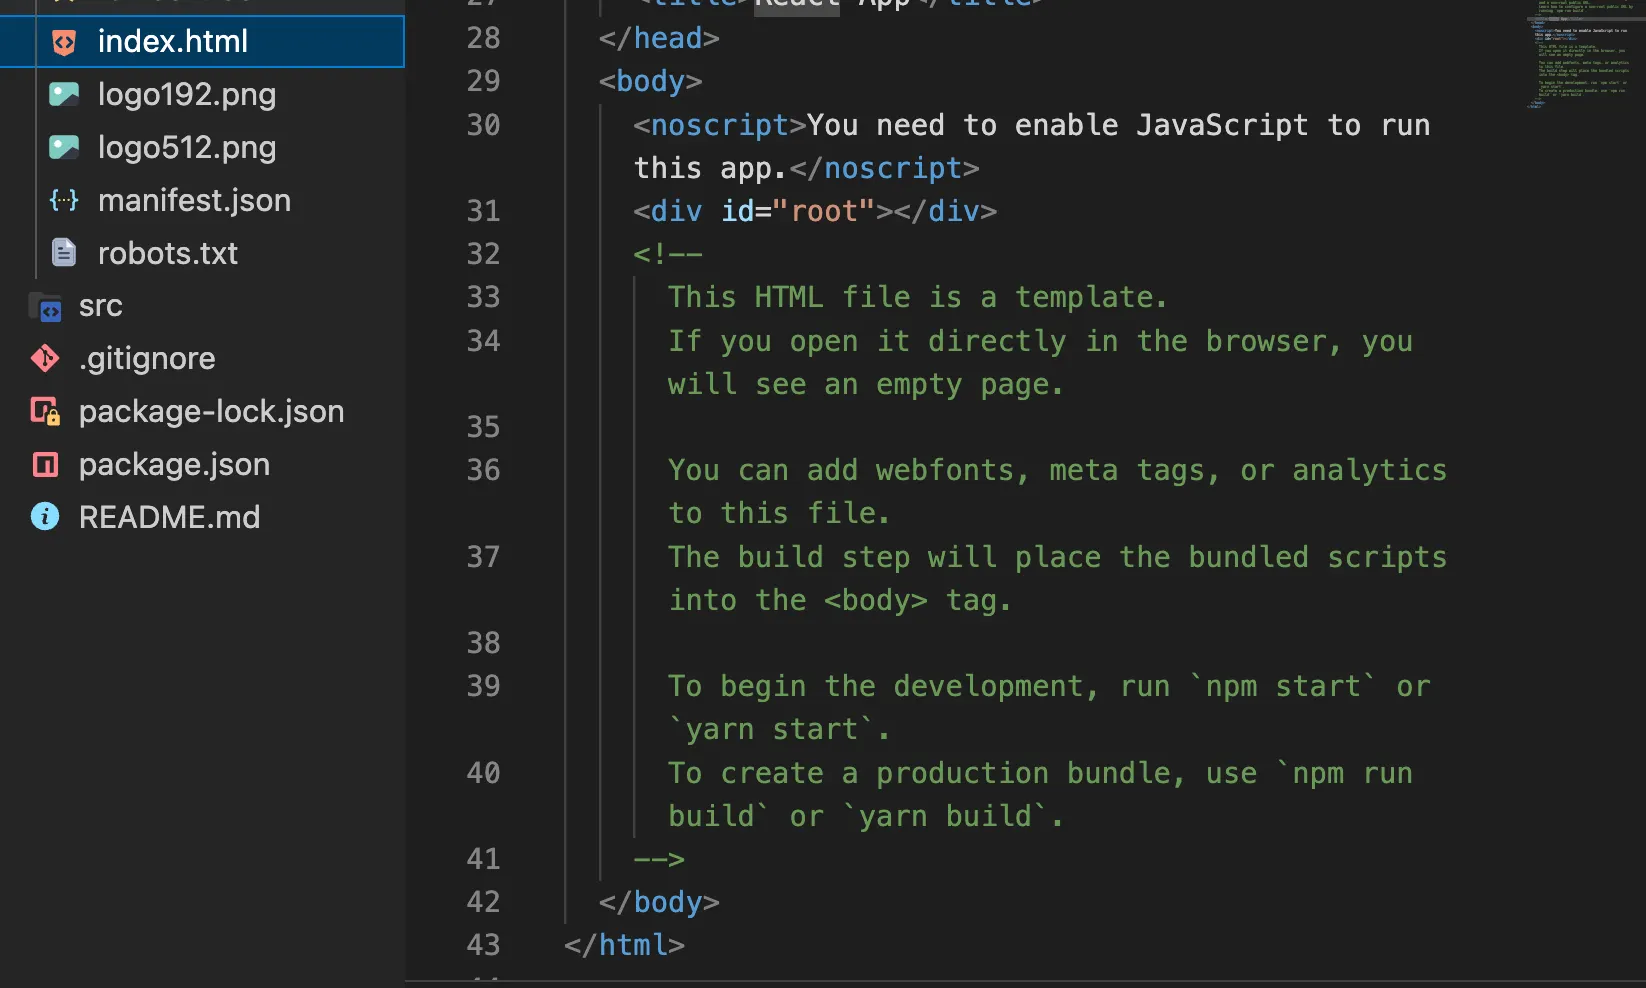The width and height of the screenshot is (1646, 988).
Task: Click the closing html tag text
Action: pyautogui.click(x=625, y=945)
